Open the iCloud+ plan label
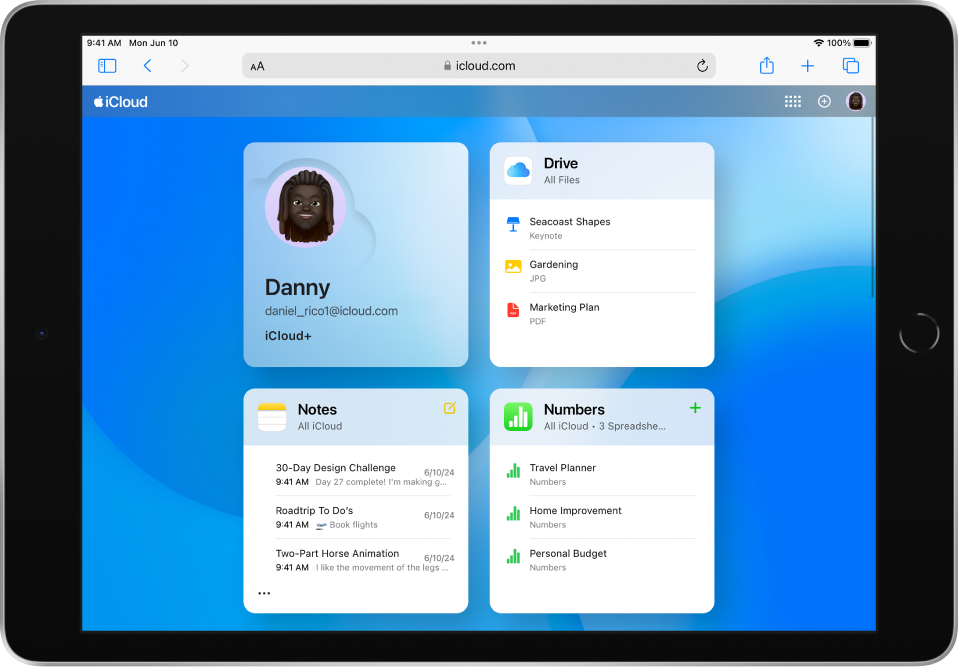This screenshot has height=668, width=960. click(x=288, y=336)
